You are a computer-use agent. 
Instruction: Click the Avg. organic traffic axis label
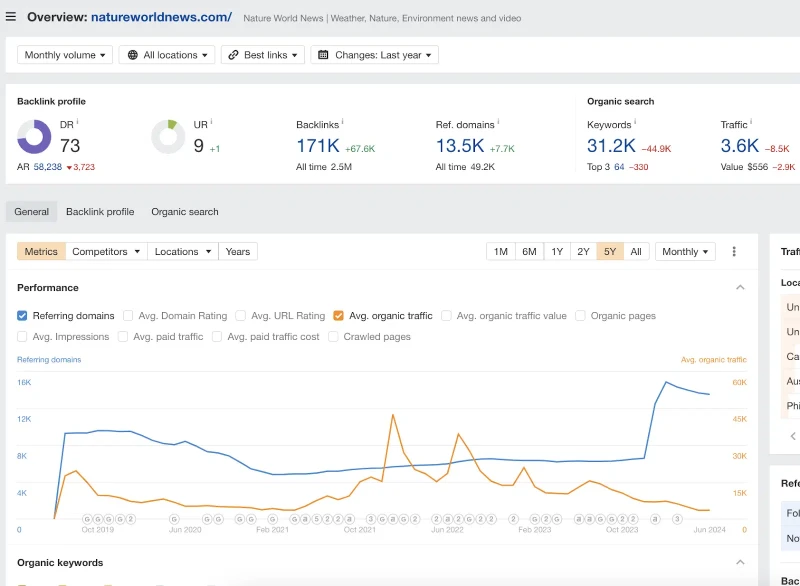[714, 360]
